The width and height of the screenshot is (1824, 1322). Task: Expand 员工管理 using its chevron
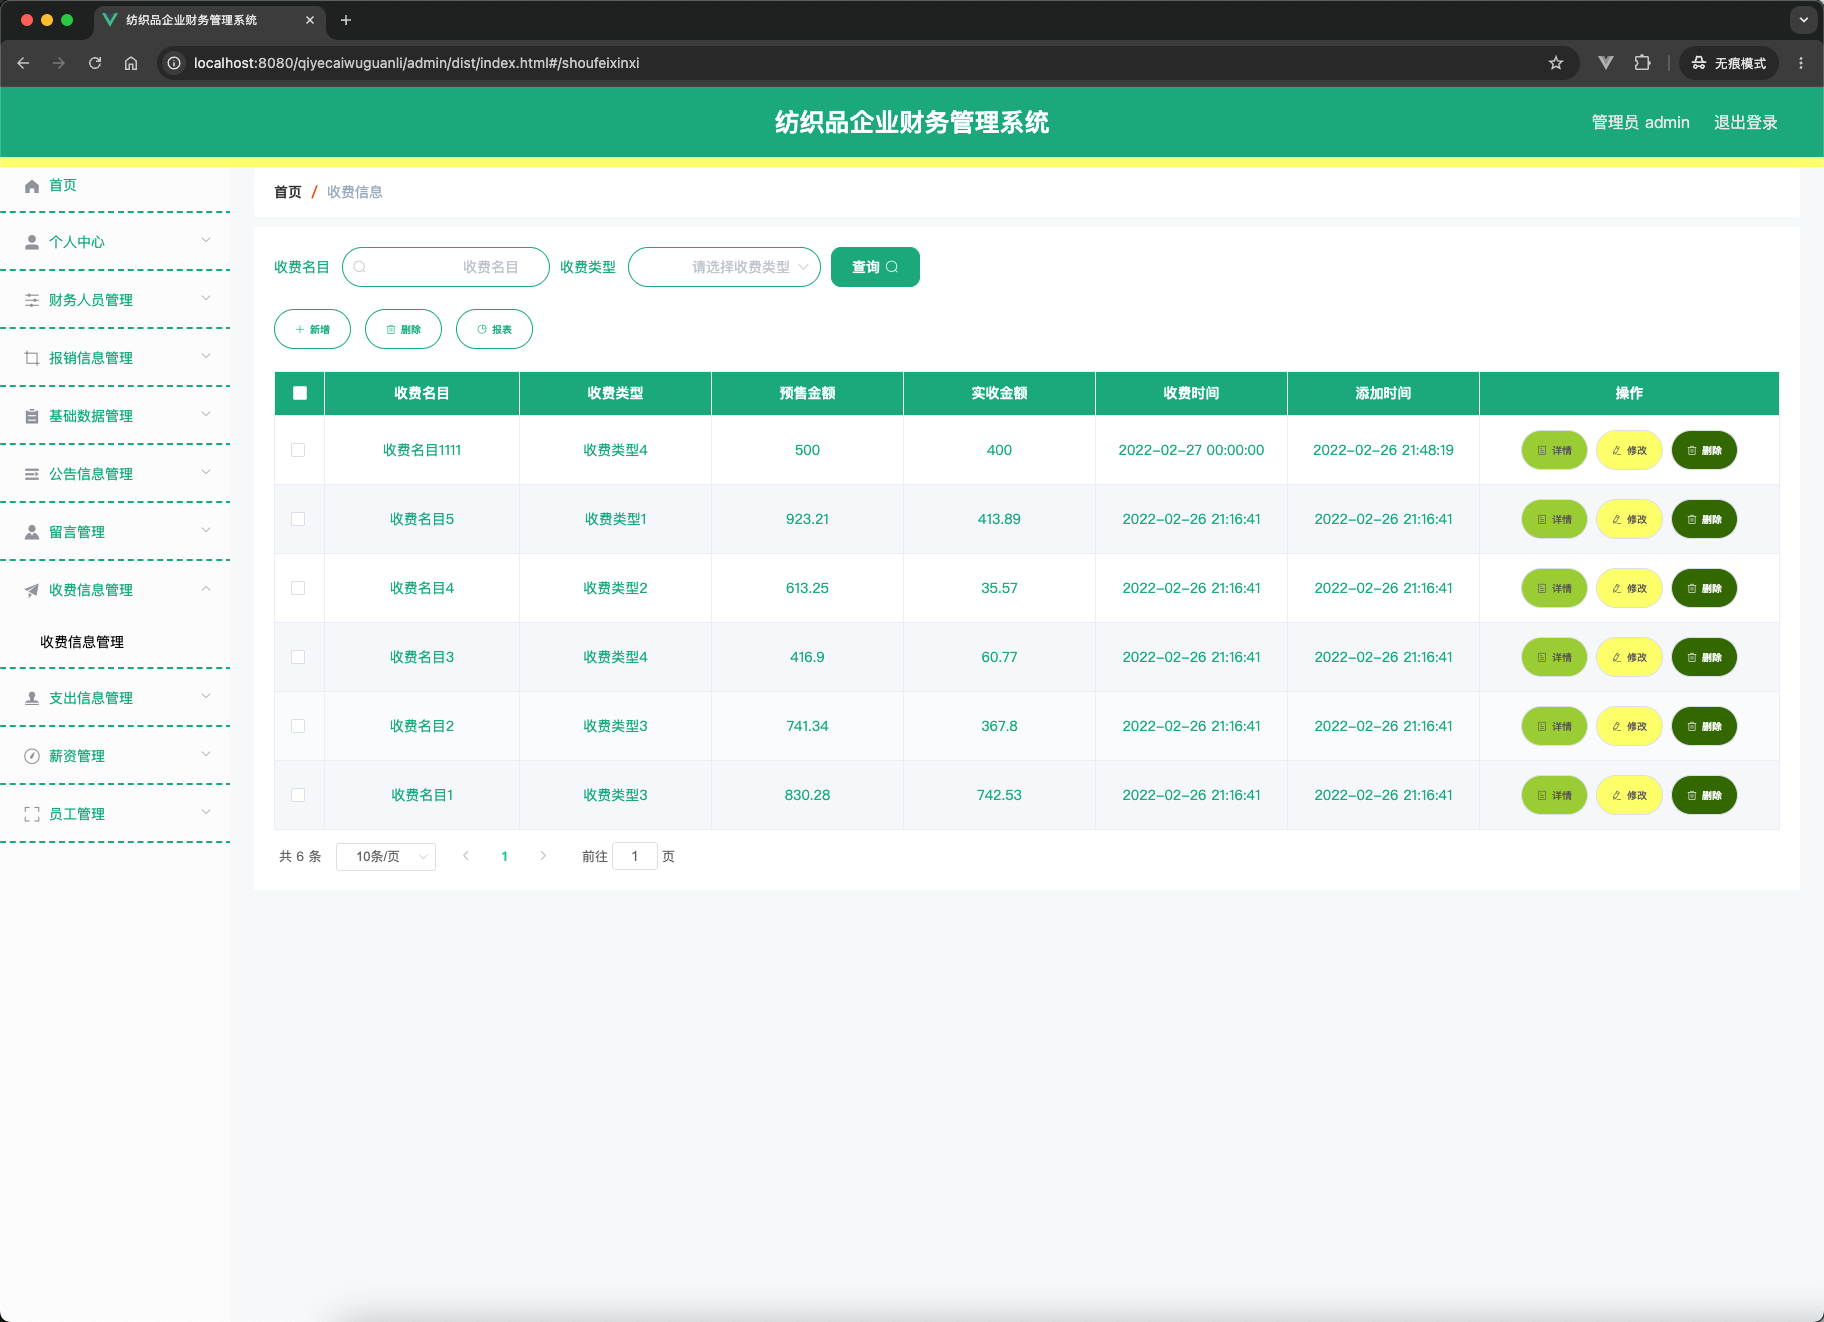coord(206,812)
